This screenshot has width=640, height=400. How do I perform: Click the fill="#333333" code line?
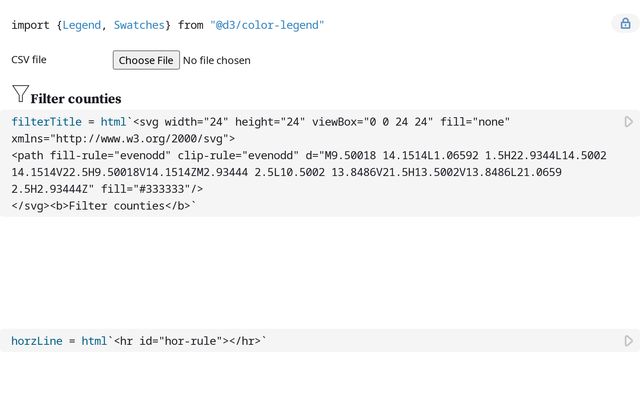click(100, 189)
